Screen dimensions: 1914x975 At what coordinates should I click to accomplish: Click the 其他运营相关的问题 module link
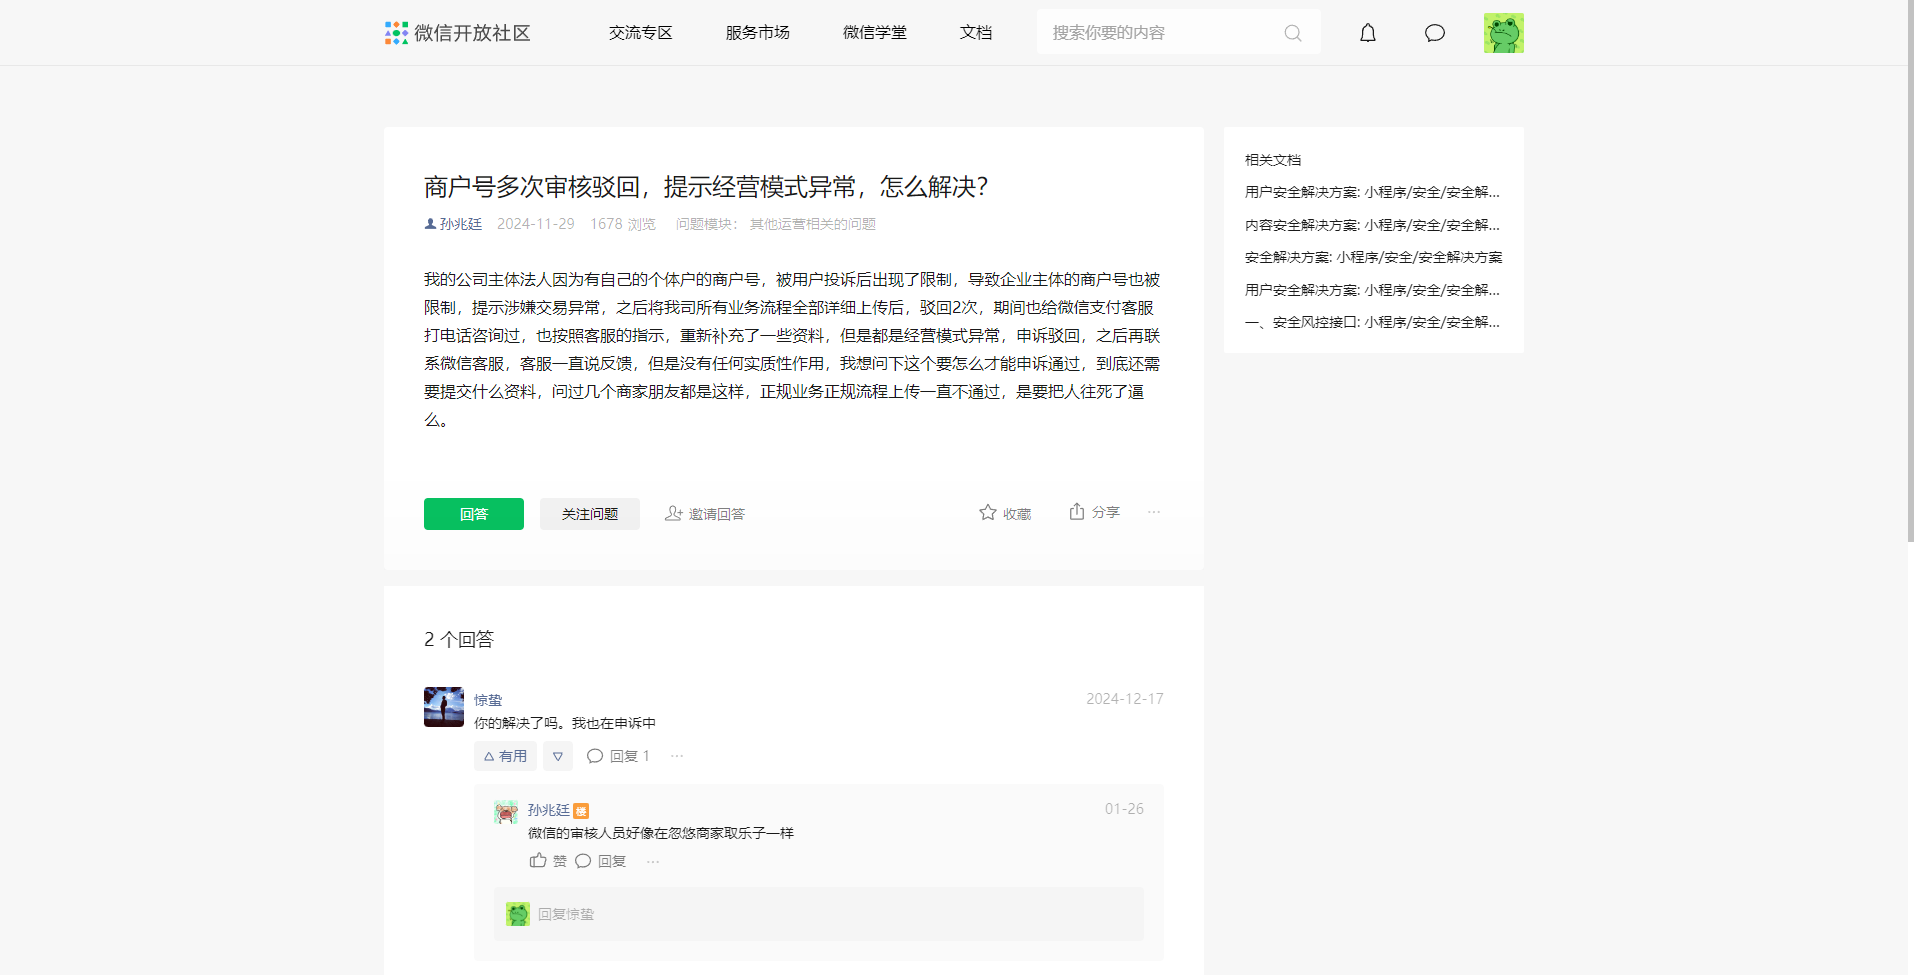click(813, 224)
